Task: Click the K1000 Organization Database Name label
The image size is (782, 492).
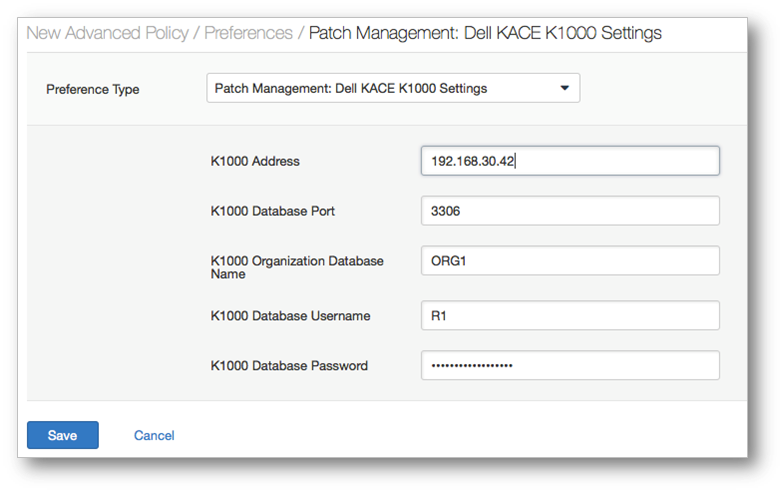Action: click(x=297, y=267)
